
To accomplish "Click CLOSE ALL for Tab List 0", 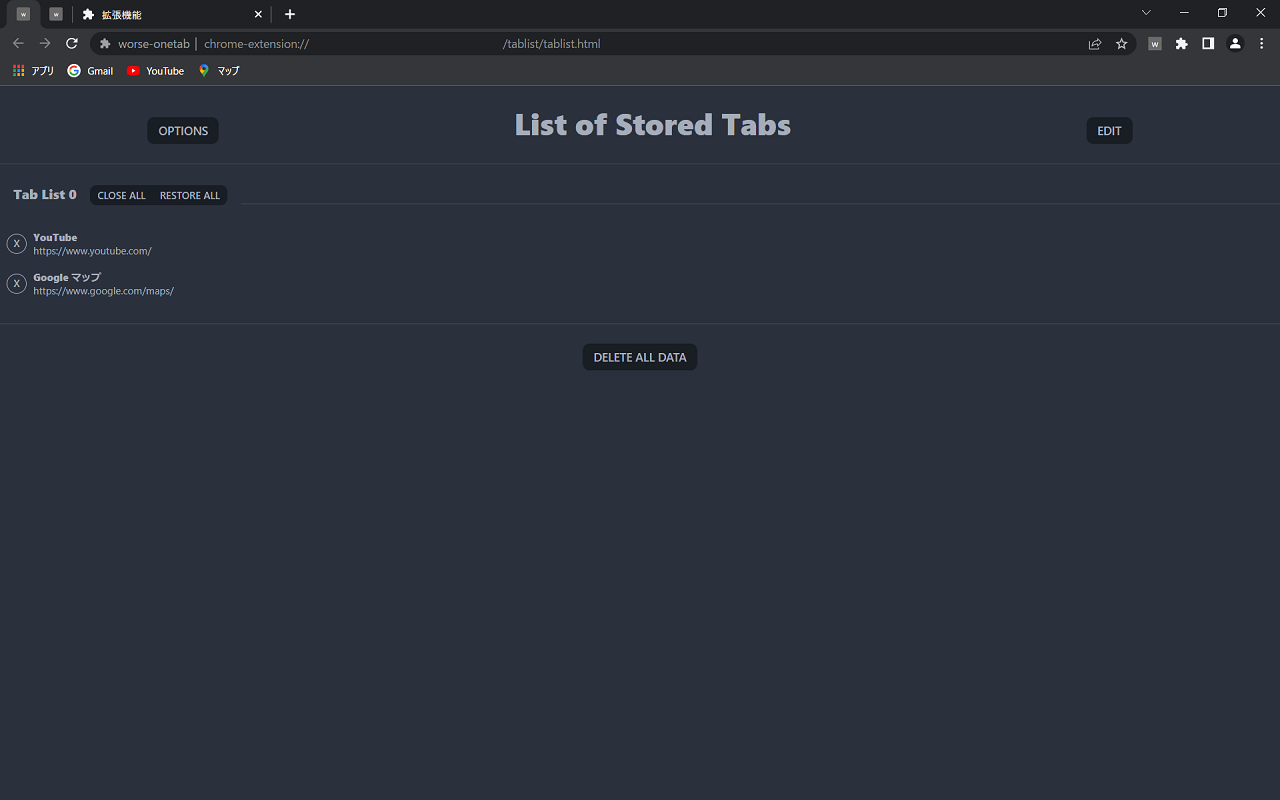I will (121, 196).
